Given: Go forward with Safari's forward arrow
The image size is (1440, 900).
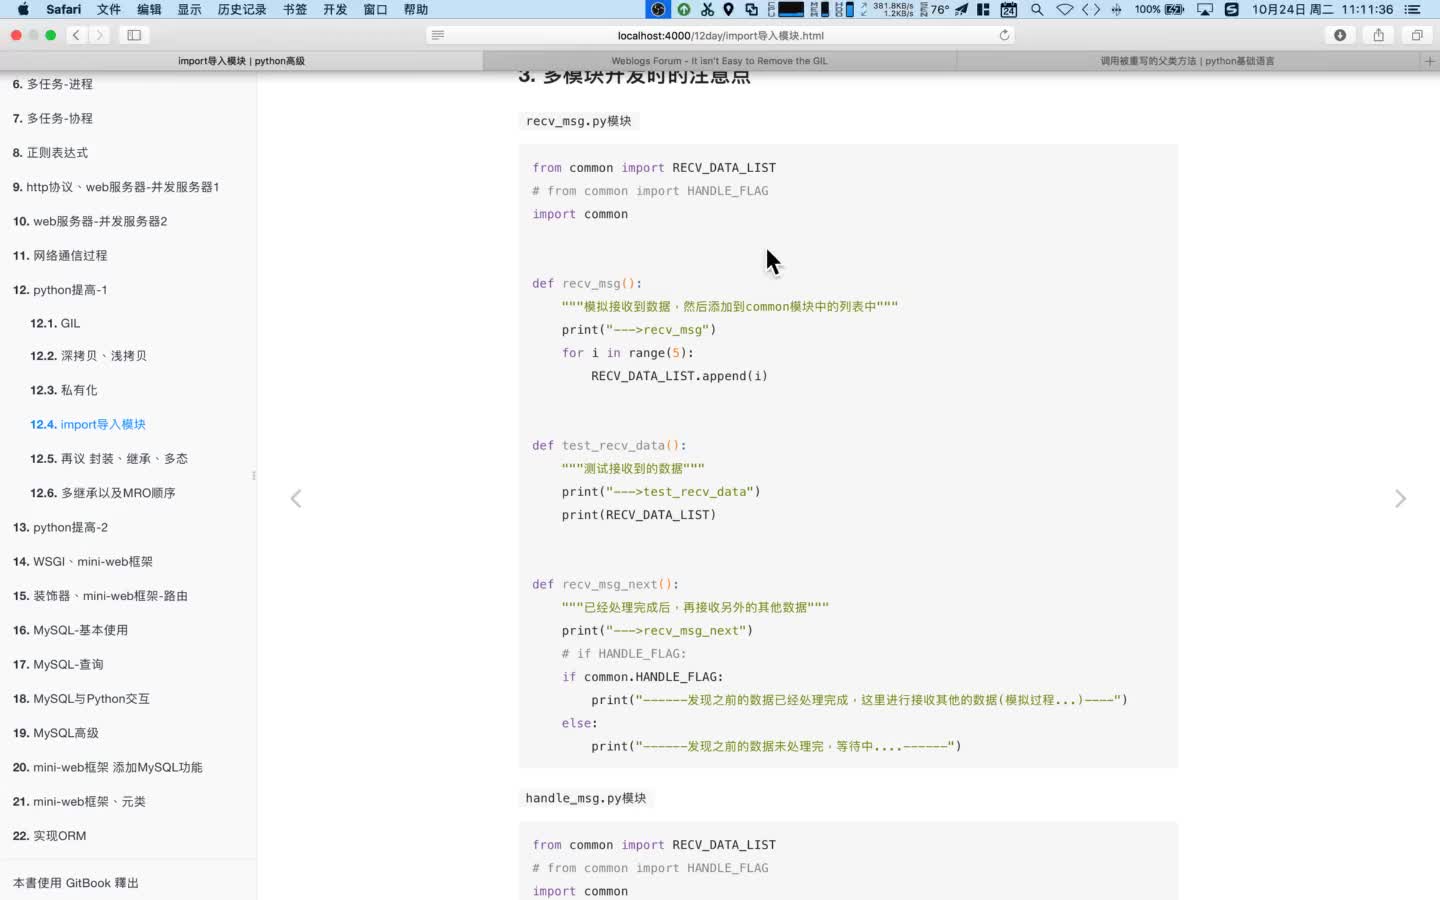Looking at the screenshot, I should (x=99, y=35).
